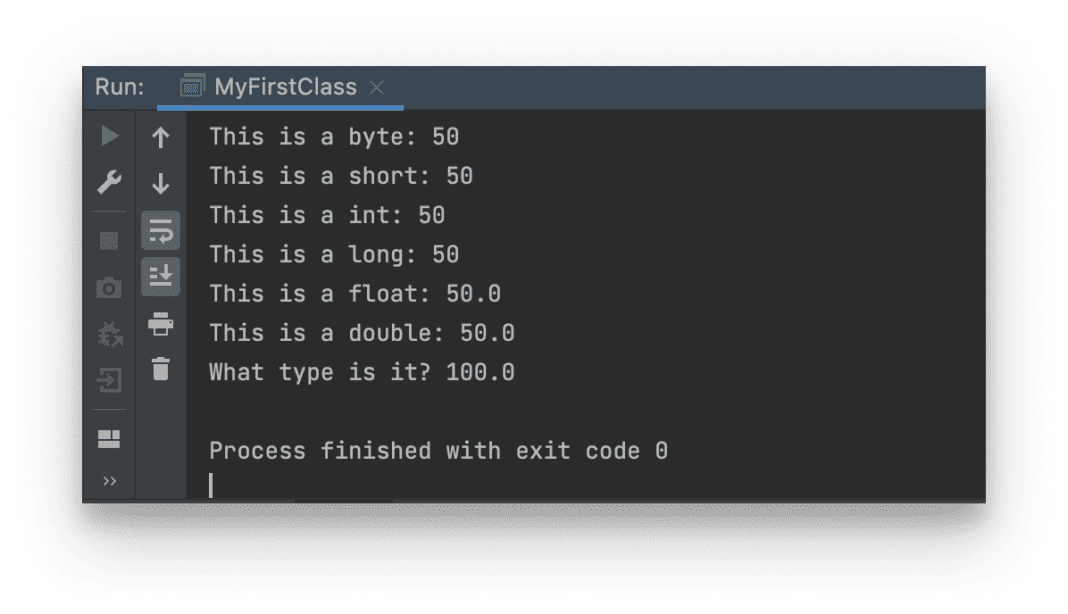Screen dimensions: 1068x614
Task: Click the "What type is it? 100.0" line
Action: tap(361, 372)
